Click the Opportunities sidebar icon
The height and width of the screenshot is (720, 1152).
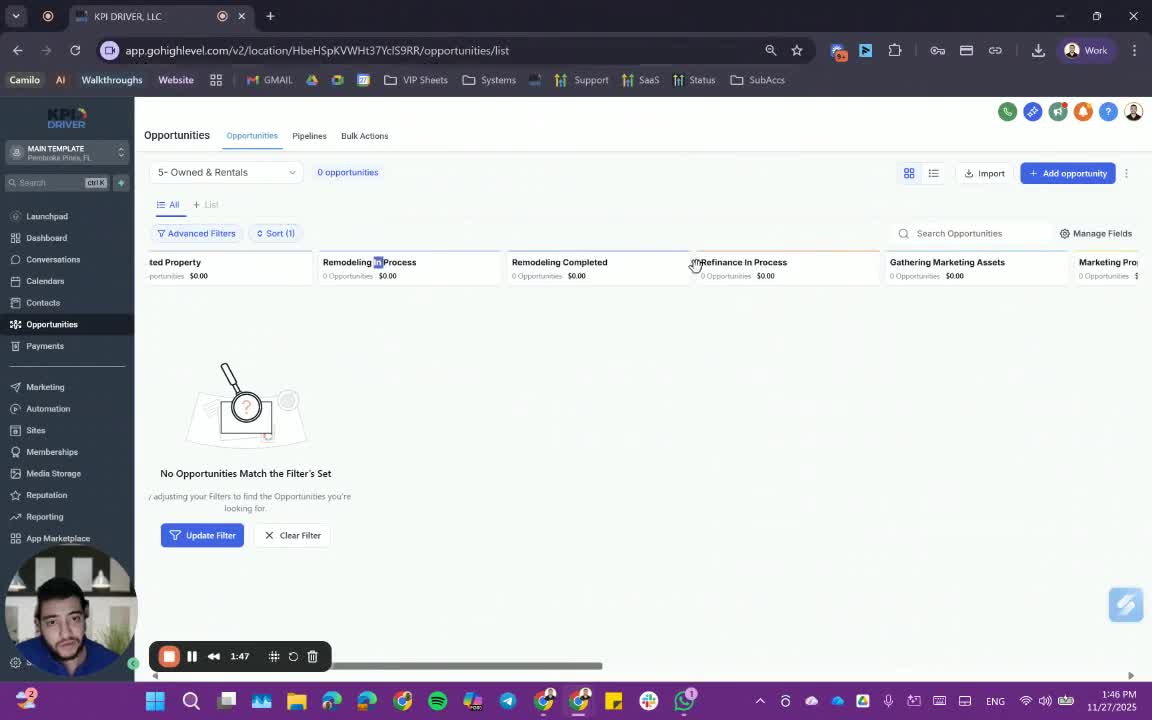pos(15,325)
